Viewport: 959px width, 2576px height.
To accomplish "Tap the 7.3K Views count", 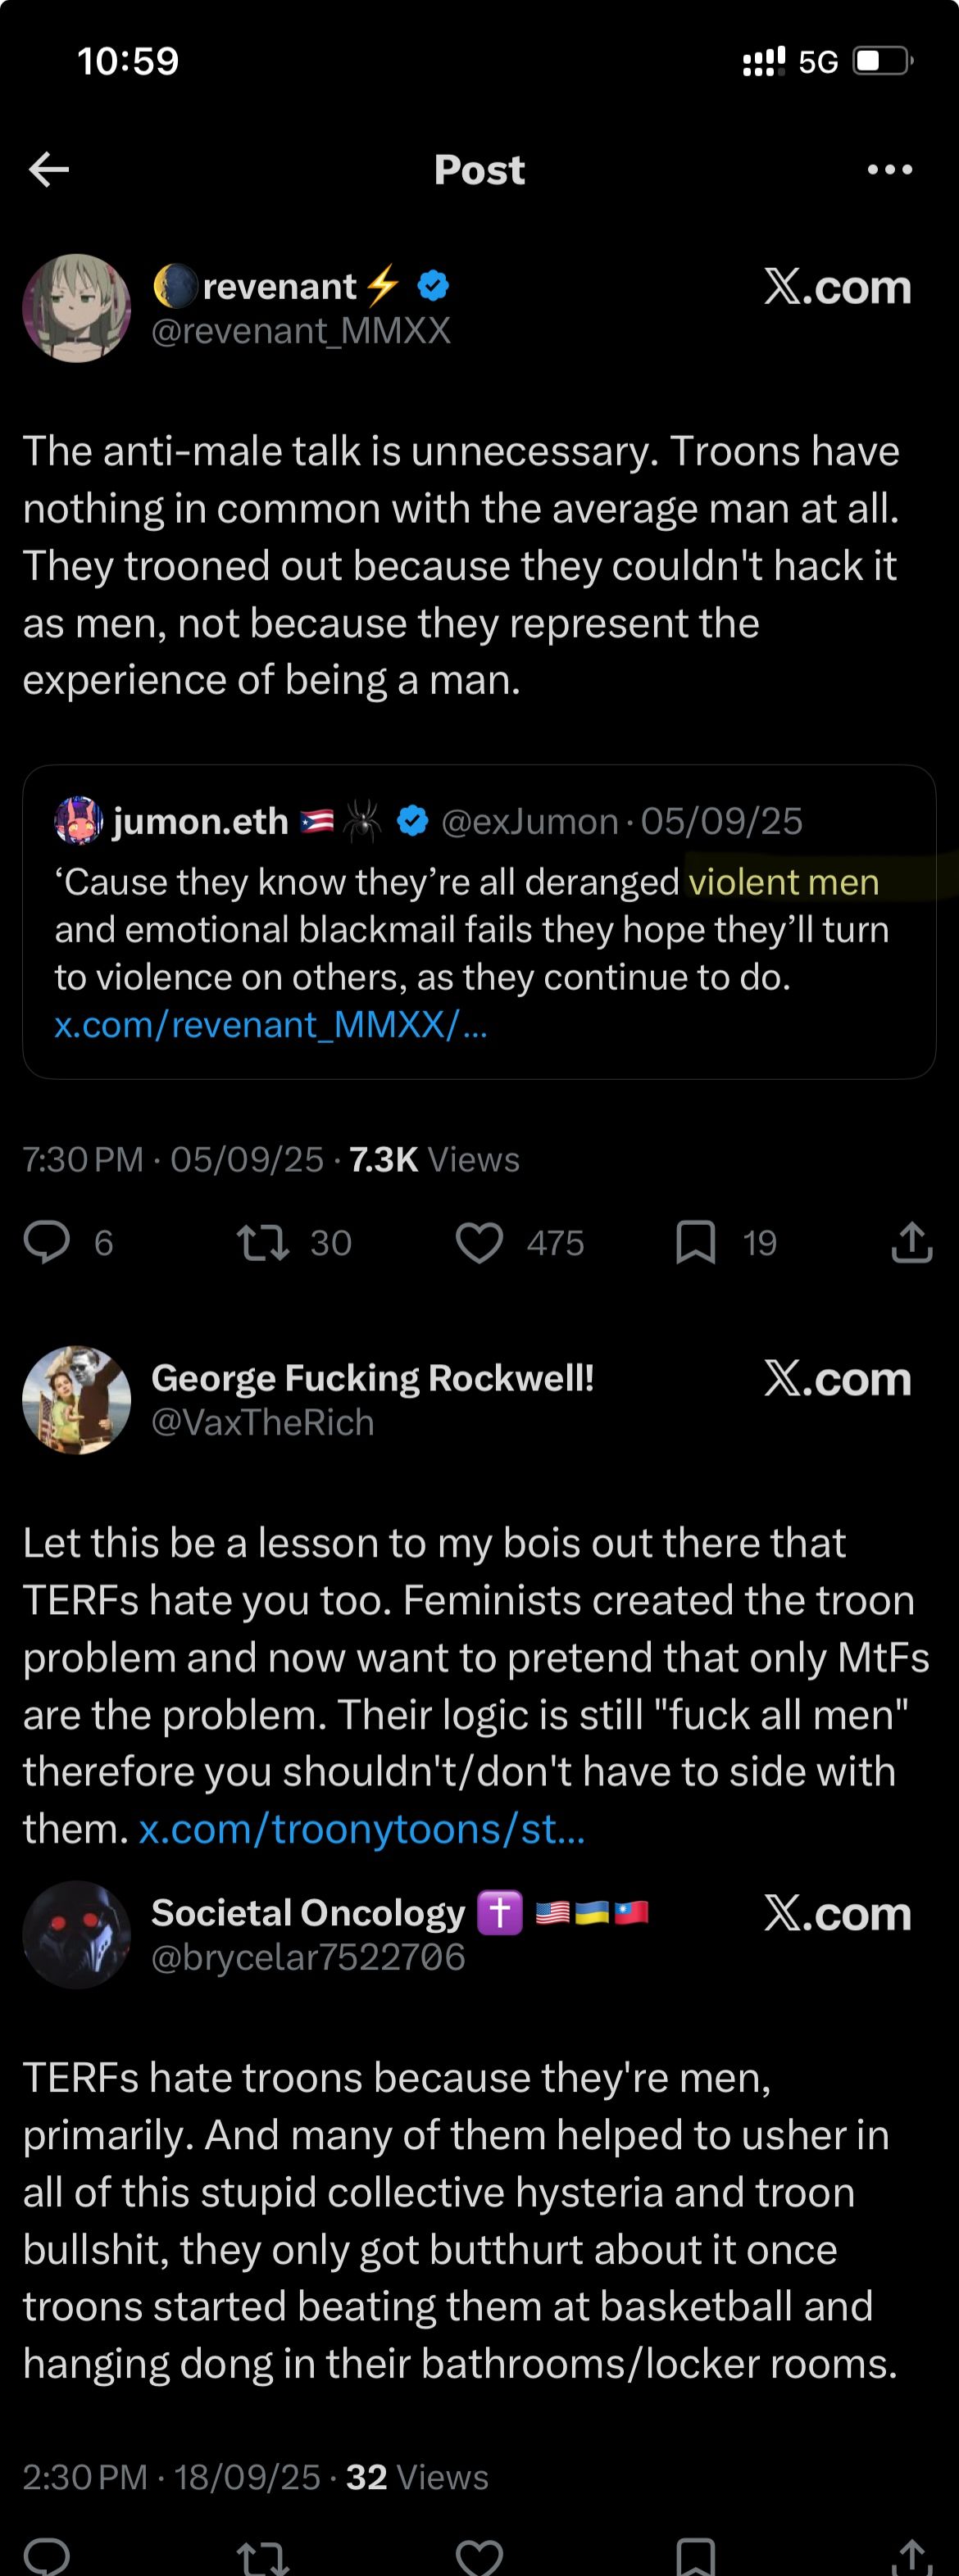I will pyautogui.click(x=434, y=1159).
